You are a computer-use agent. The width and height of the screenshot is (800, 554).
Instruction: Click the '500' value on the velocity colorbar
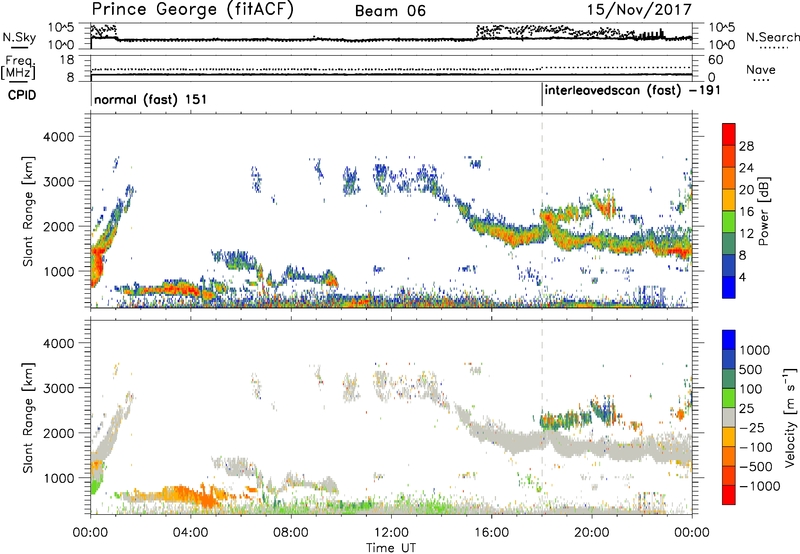(x=751, y=369)
